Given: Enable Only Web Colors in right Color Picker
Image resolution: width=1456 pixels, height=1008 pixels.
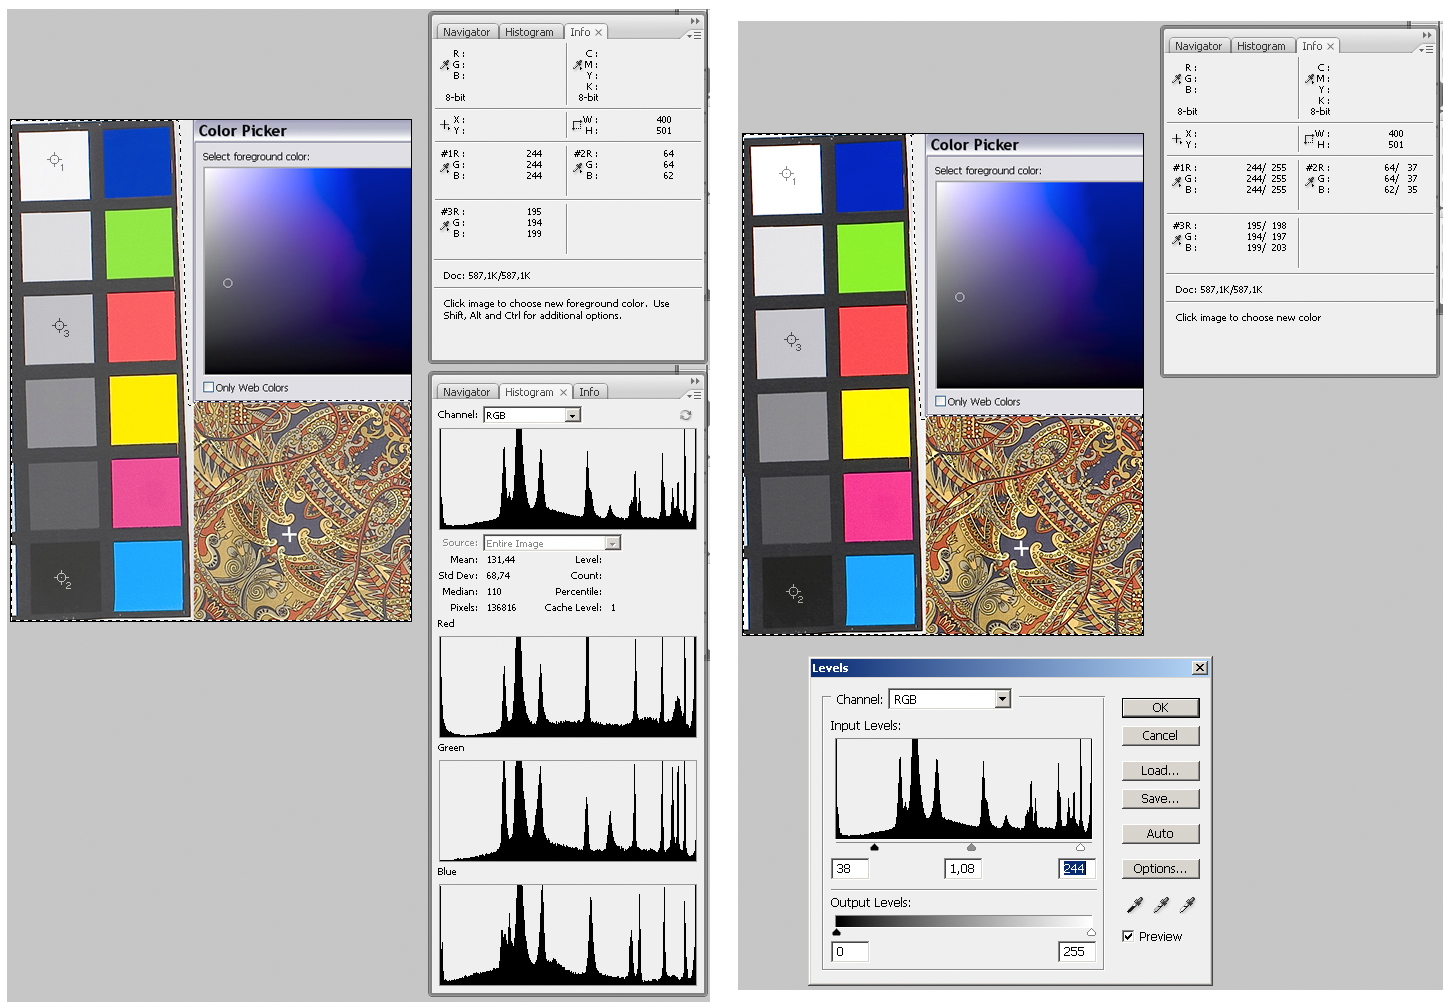Looking at the screenshot, I should click(x=940, y=401).
